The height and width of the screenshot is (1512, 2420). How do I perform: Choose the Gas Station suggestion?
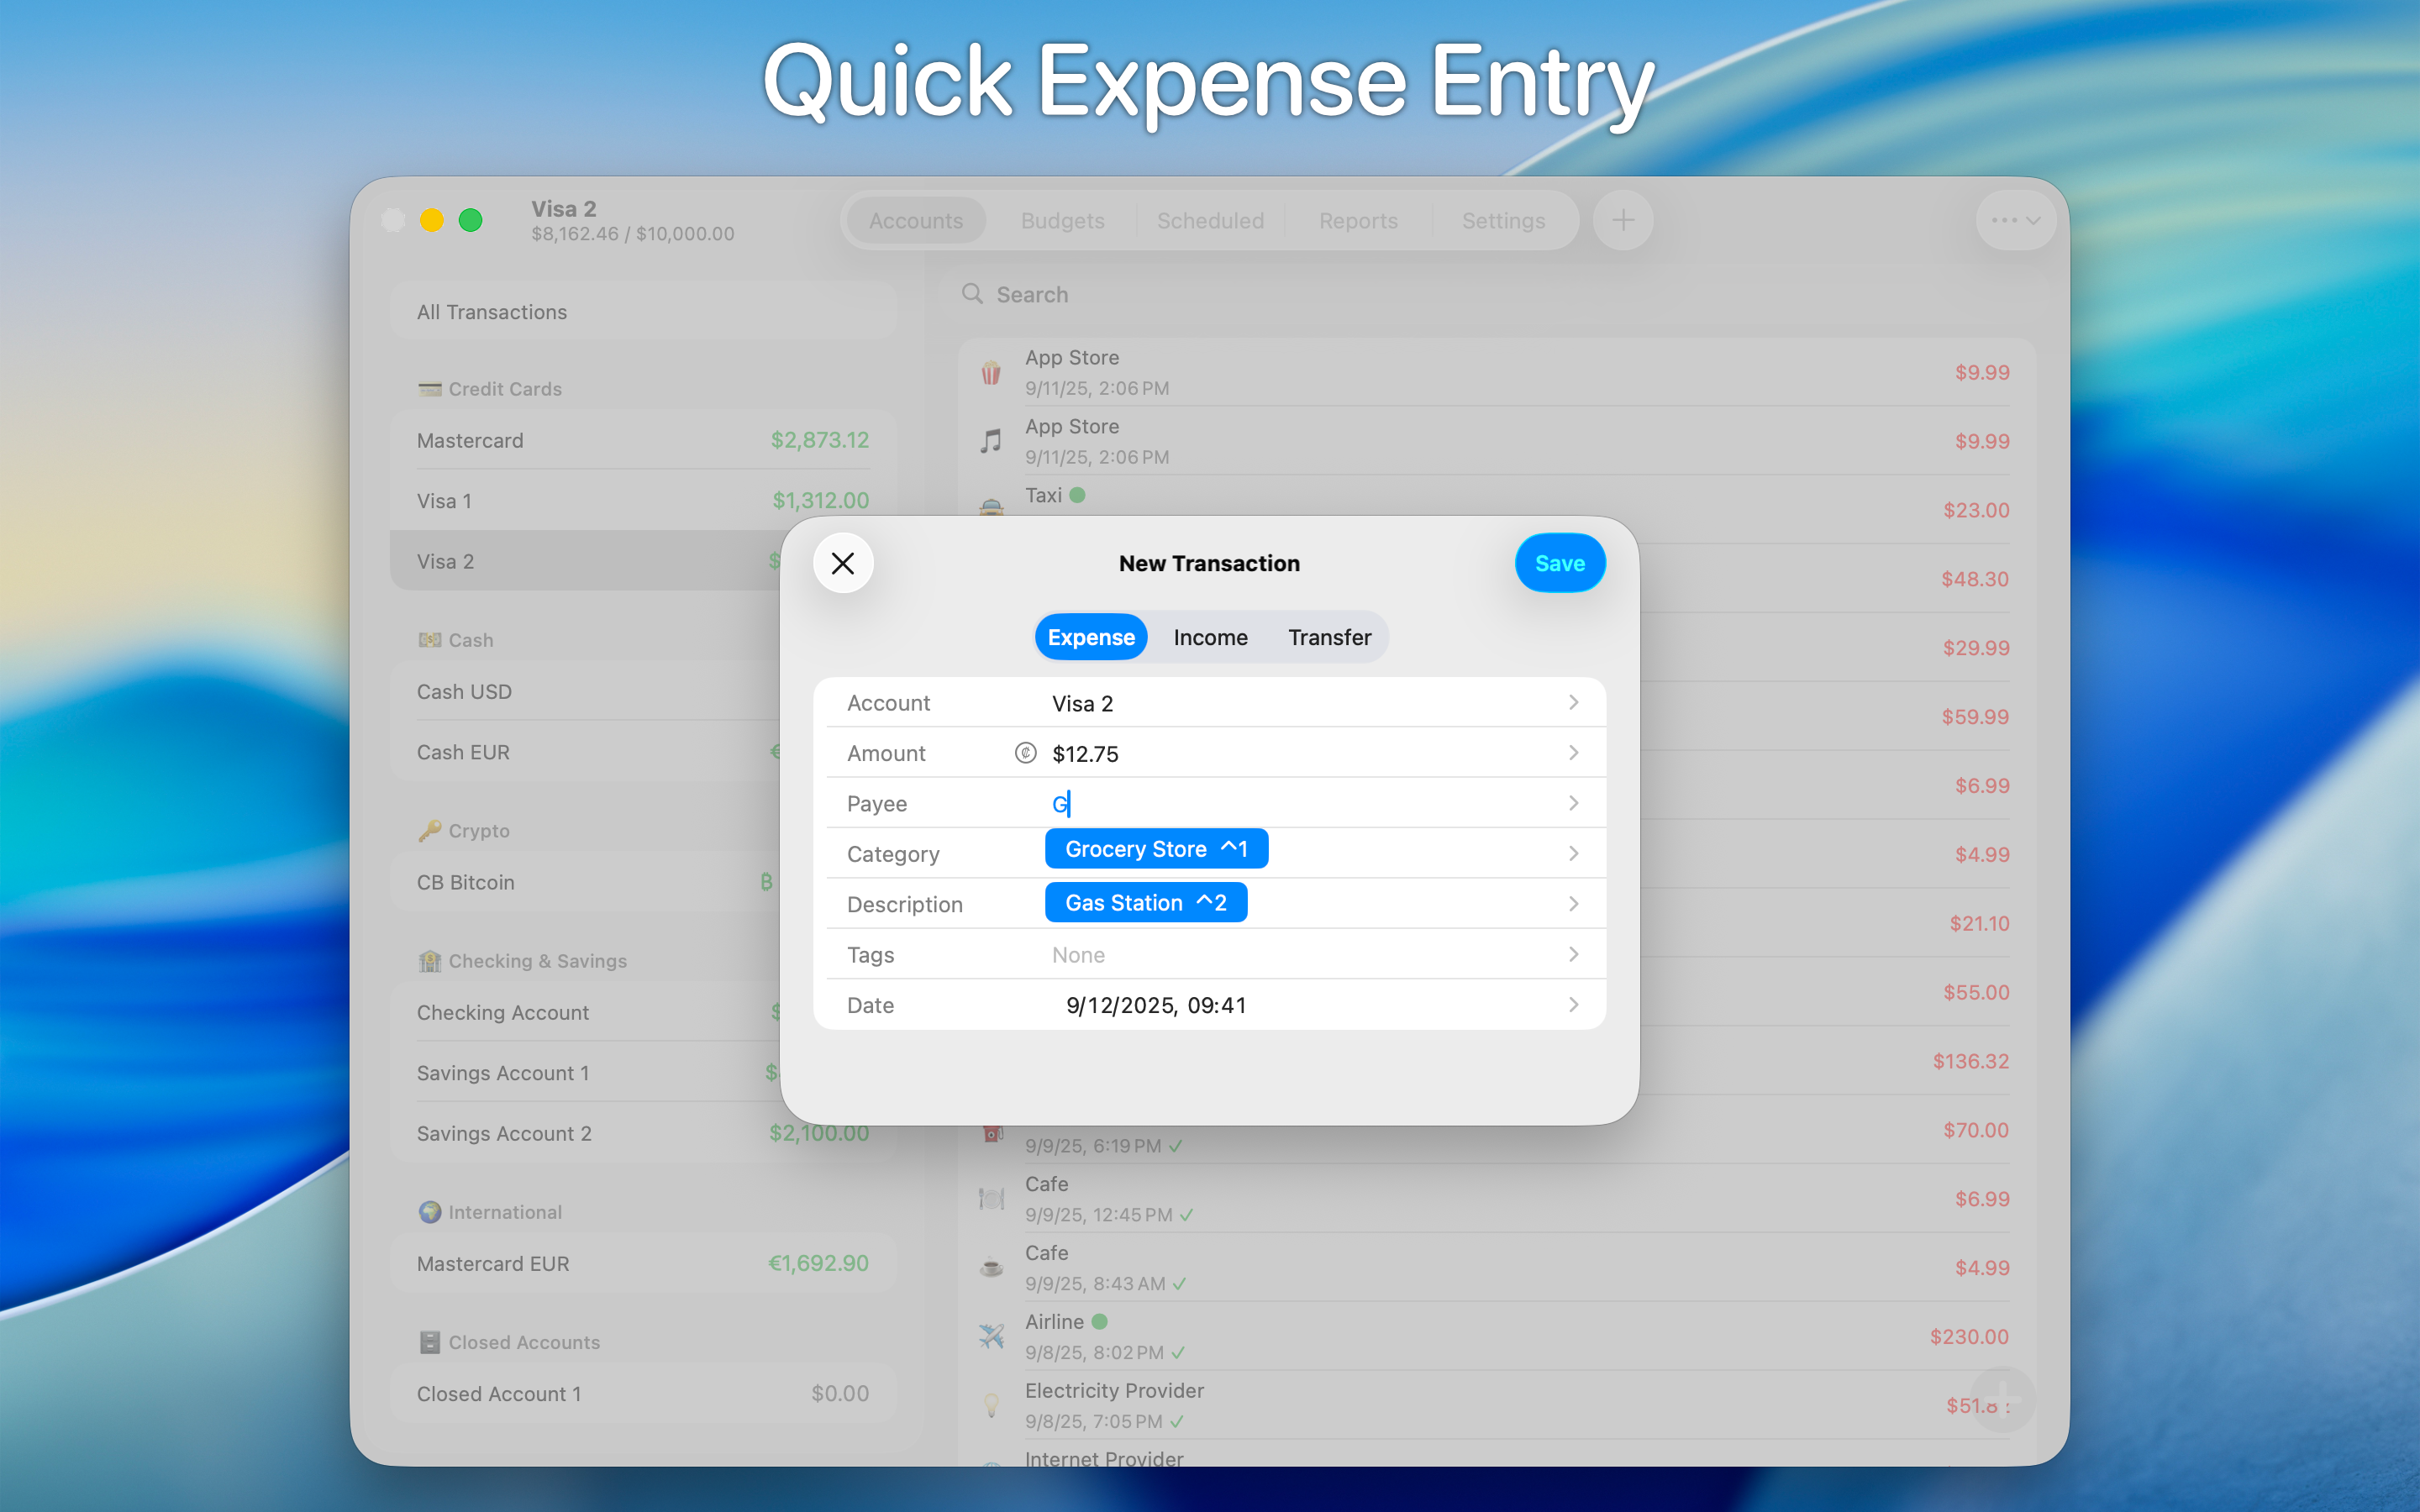tap(1146, 903)
